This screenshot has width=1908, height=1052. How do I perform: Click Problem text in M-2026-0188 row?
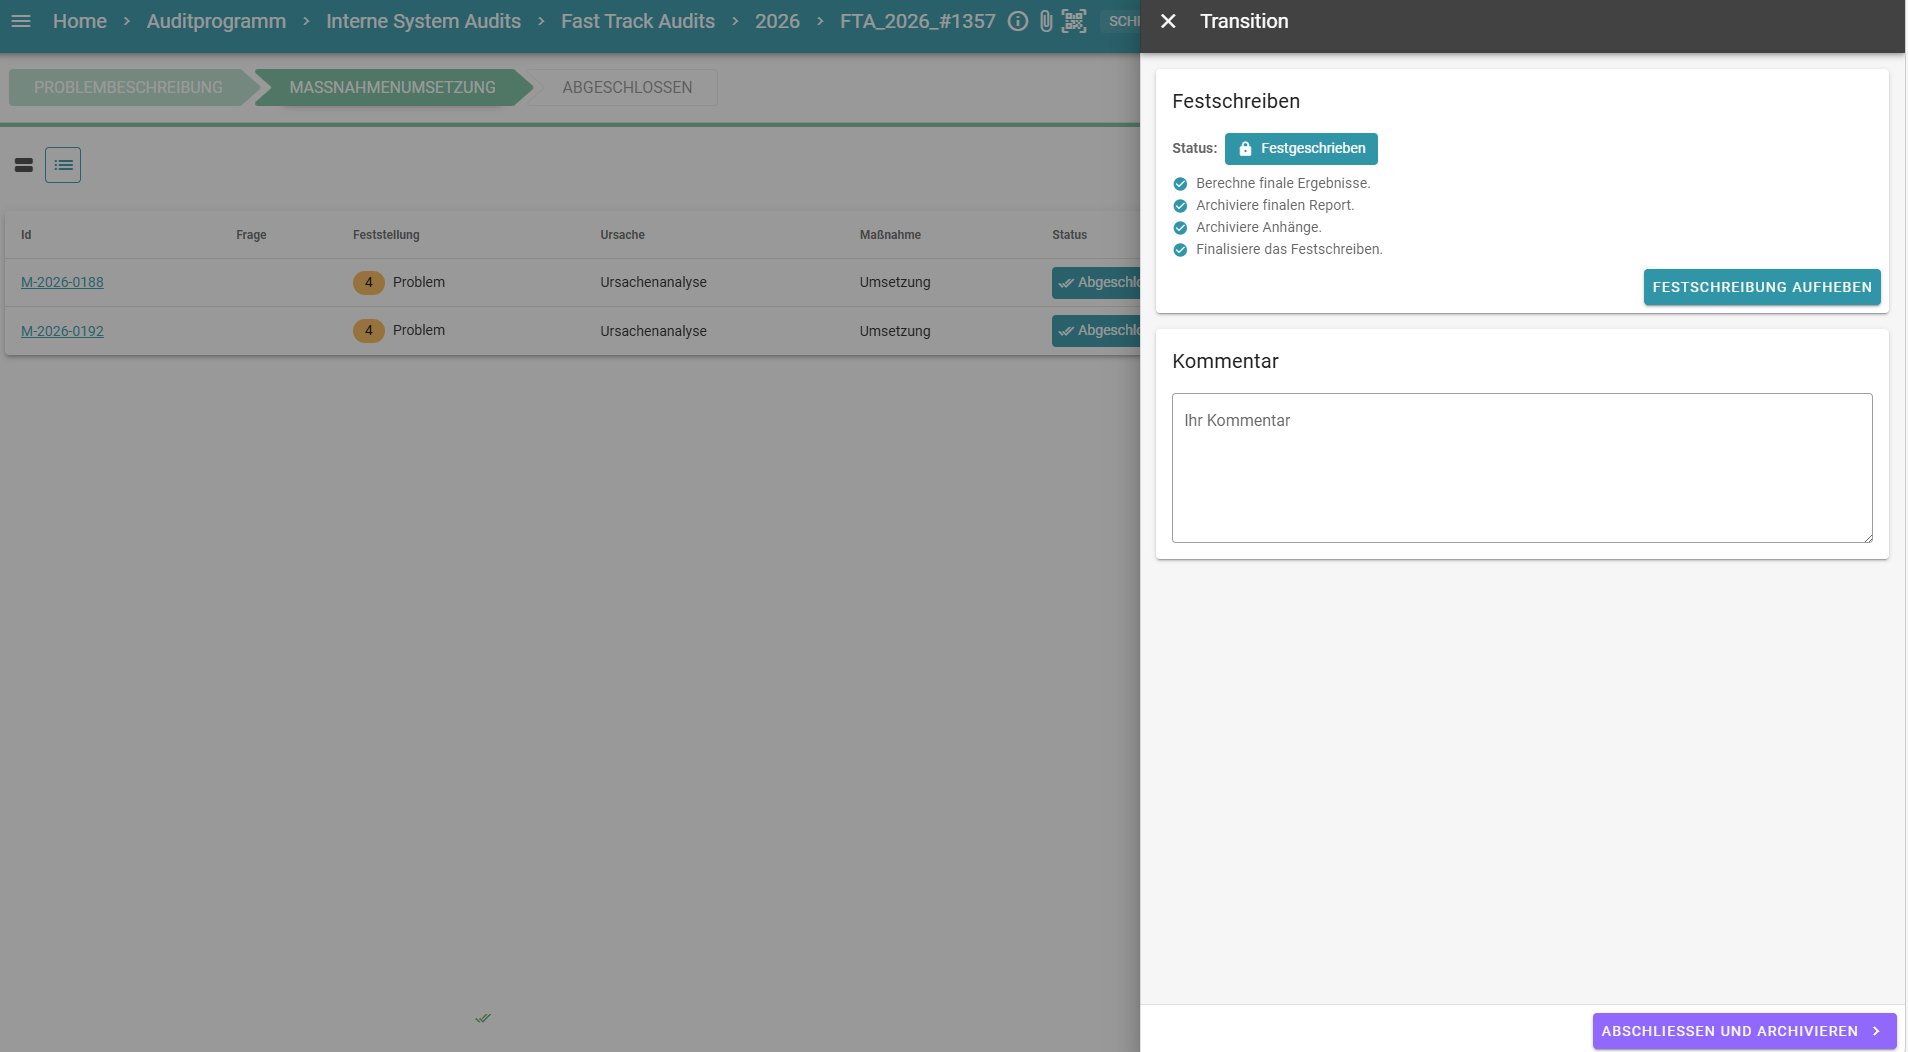coord(419,282)
